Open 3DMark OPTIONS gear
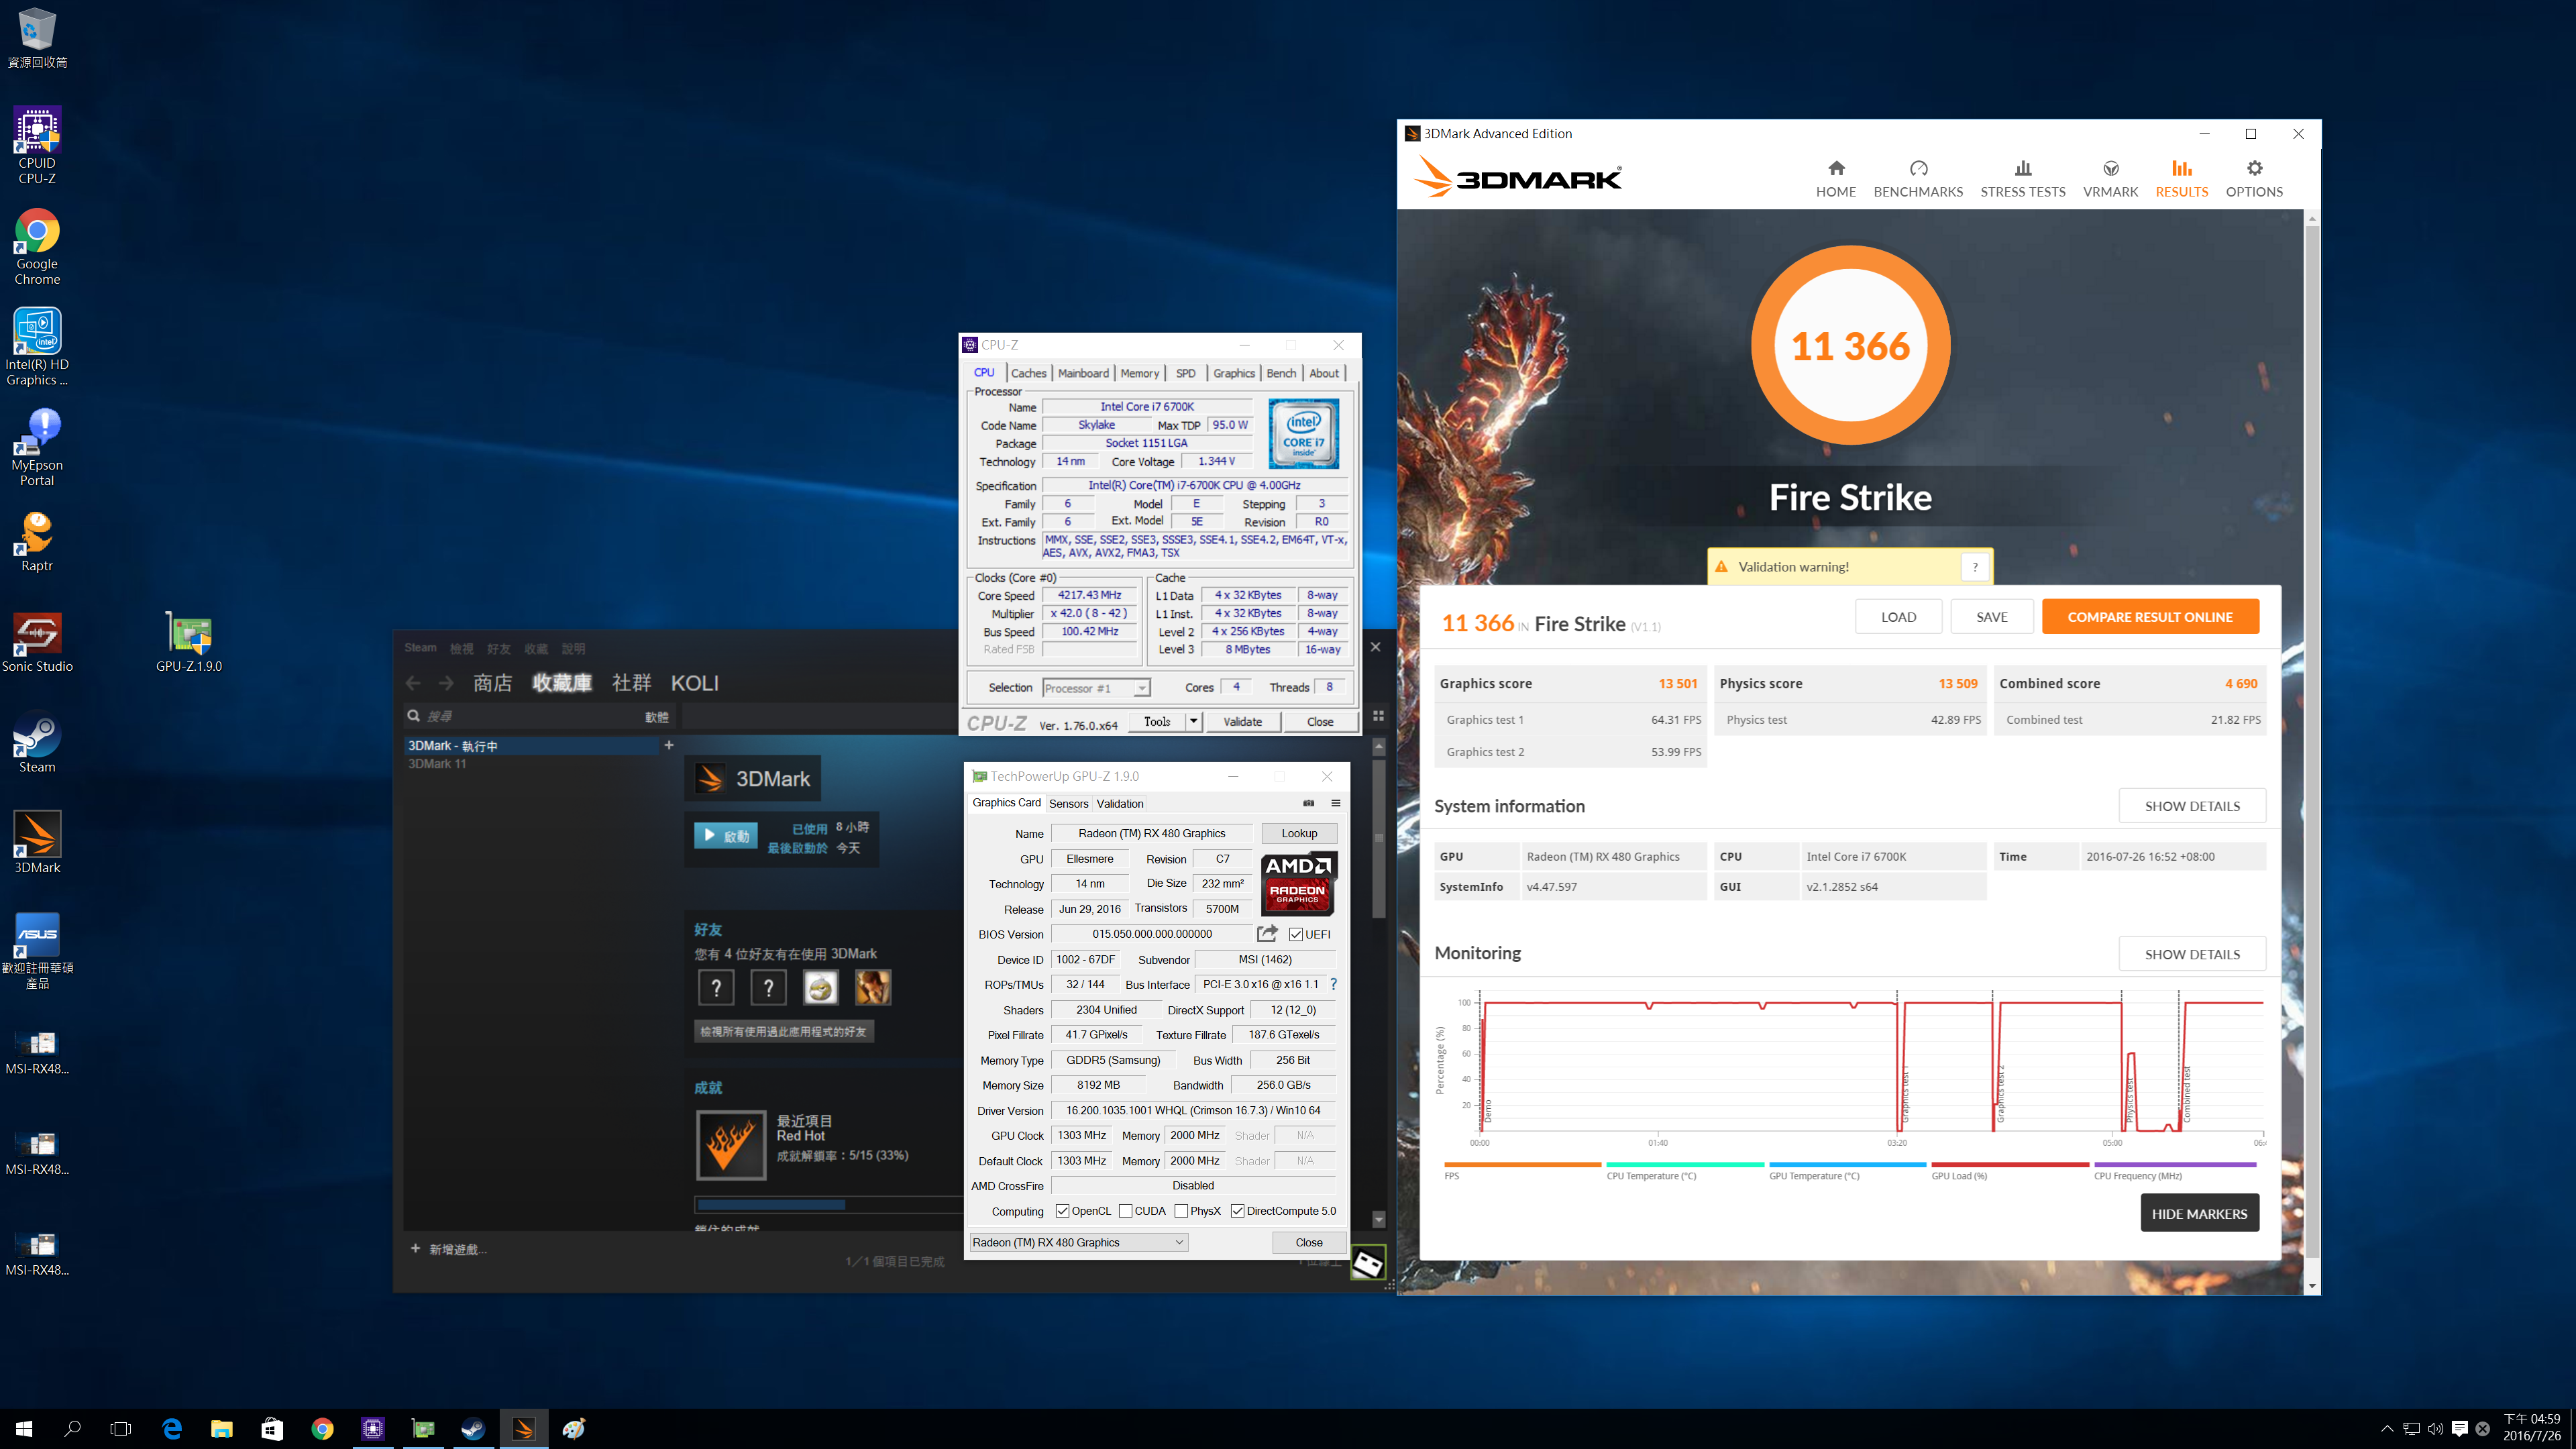 [x=2253, y=179]
